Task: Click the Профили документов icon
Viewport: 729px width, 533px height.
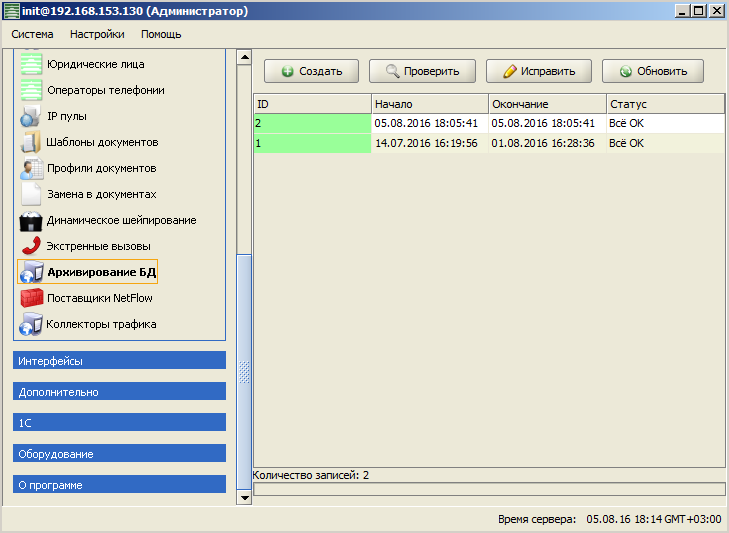Action: pyautogui.click(x=31, y=168)
